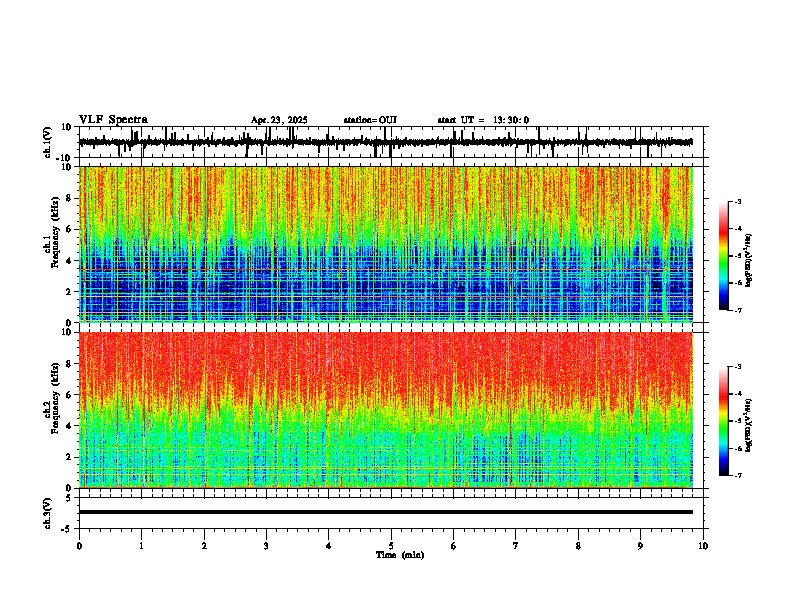792x612 pixels.
Task: Click the "Time (min)" x-axis label
Action: coord(400,555)
